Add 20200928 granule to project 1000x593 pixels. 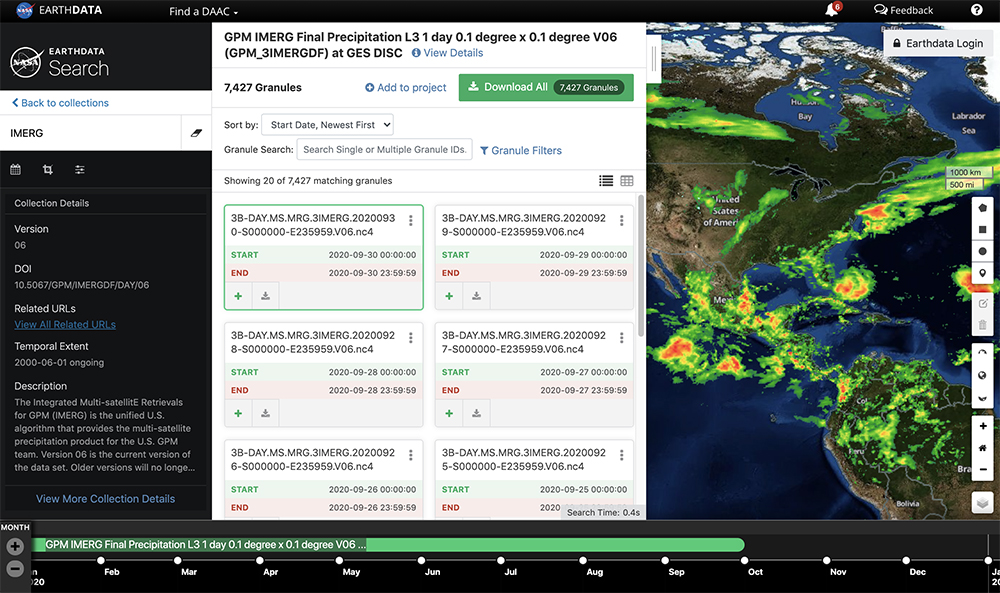[239, 413]
